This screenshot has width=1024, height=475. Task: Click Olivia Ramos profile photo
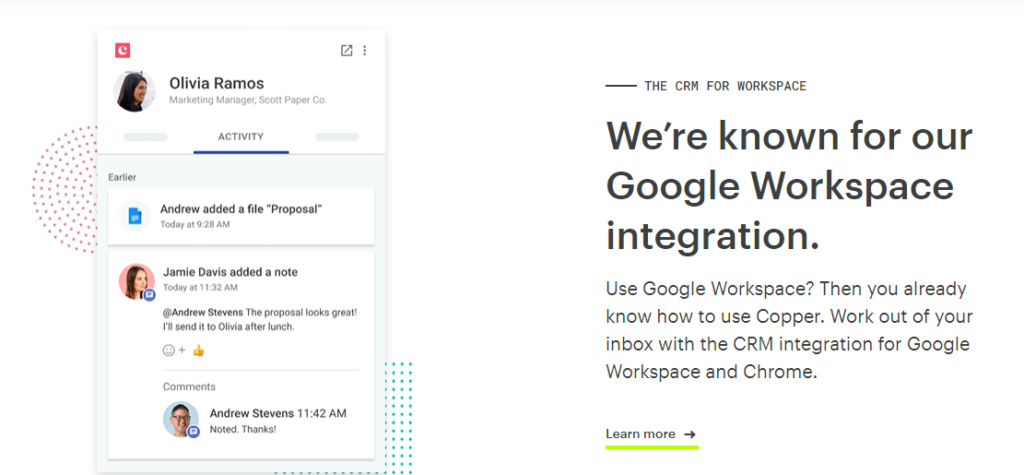135,91
